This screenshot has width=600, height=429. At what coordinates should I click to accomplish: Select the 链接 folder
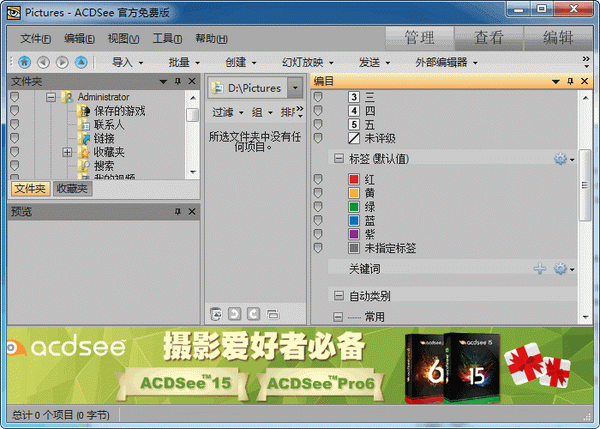(x=96, y=138)
